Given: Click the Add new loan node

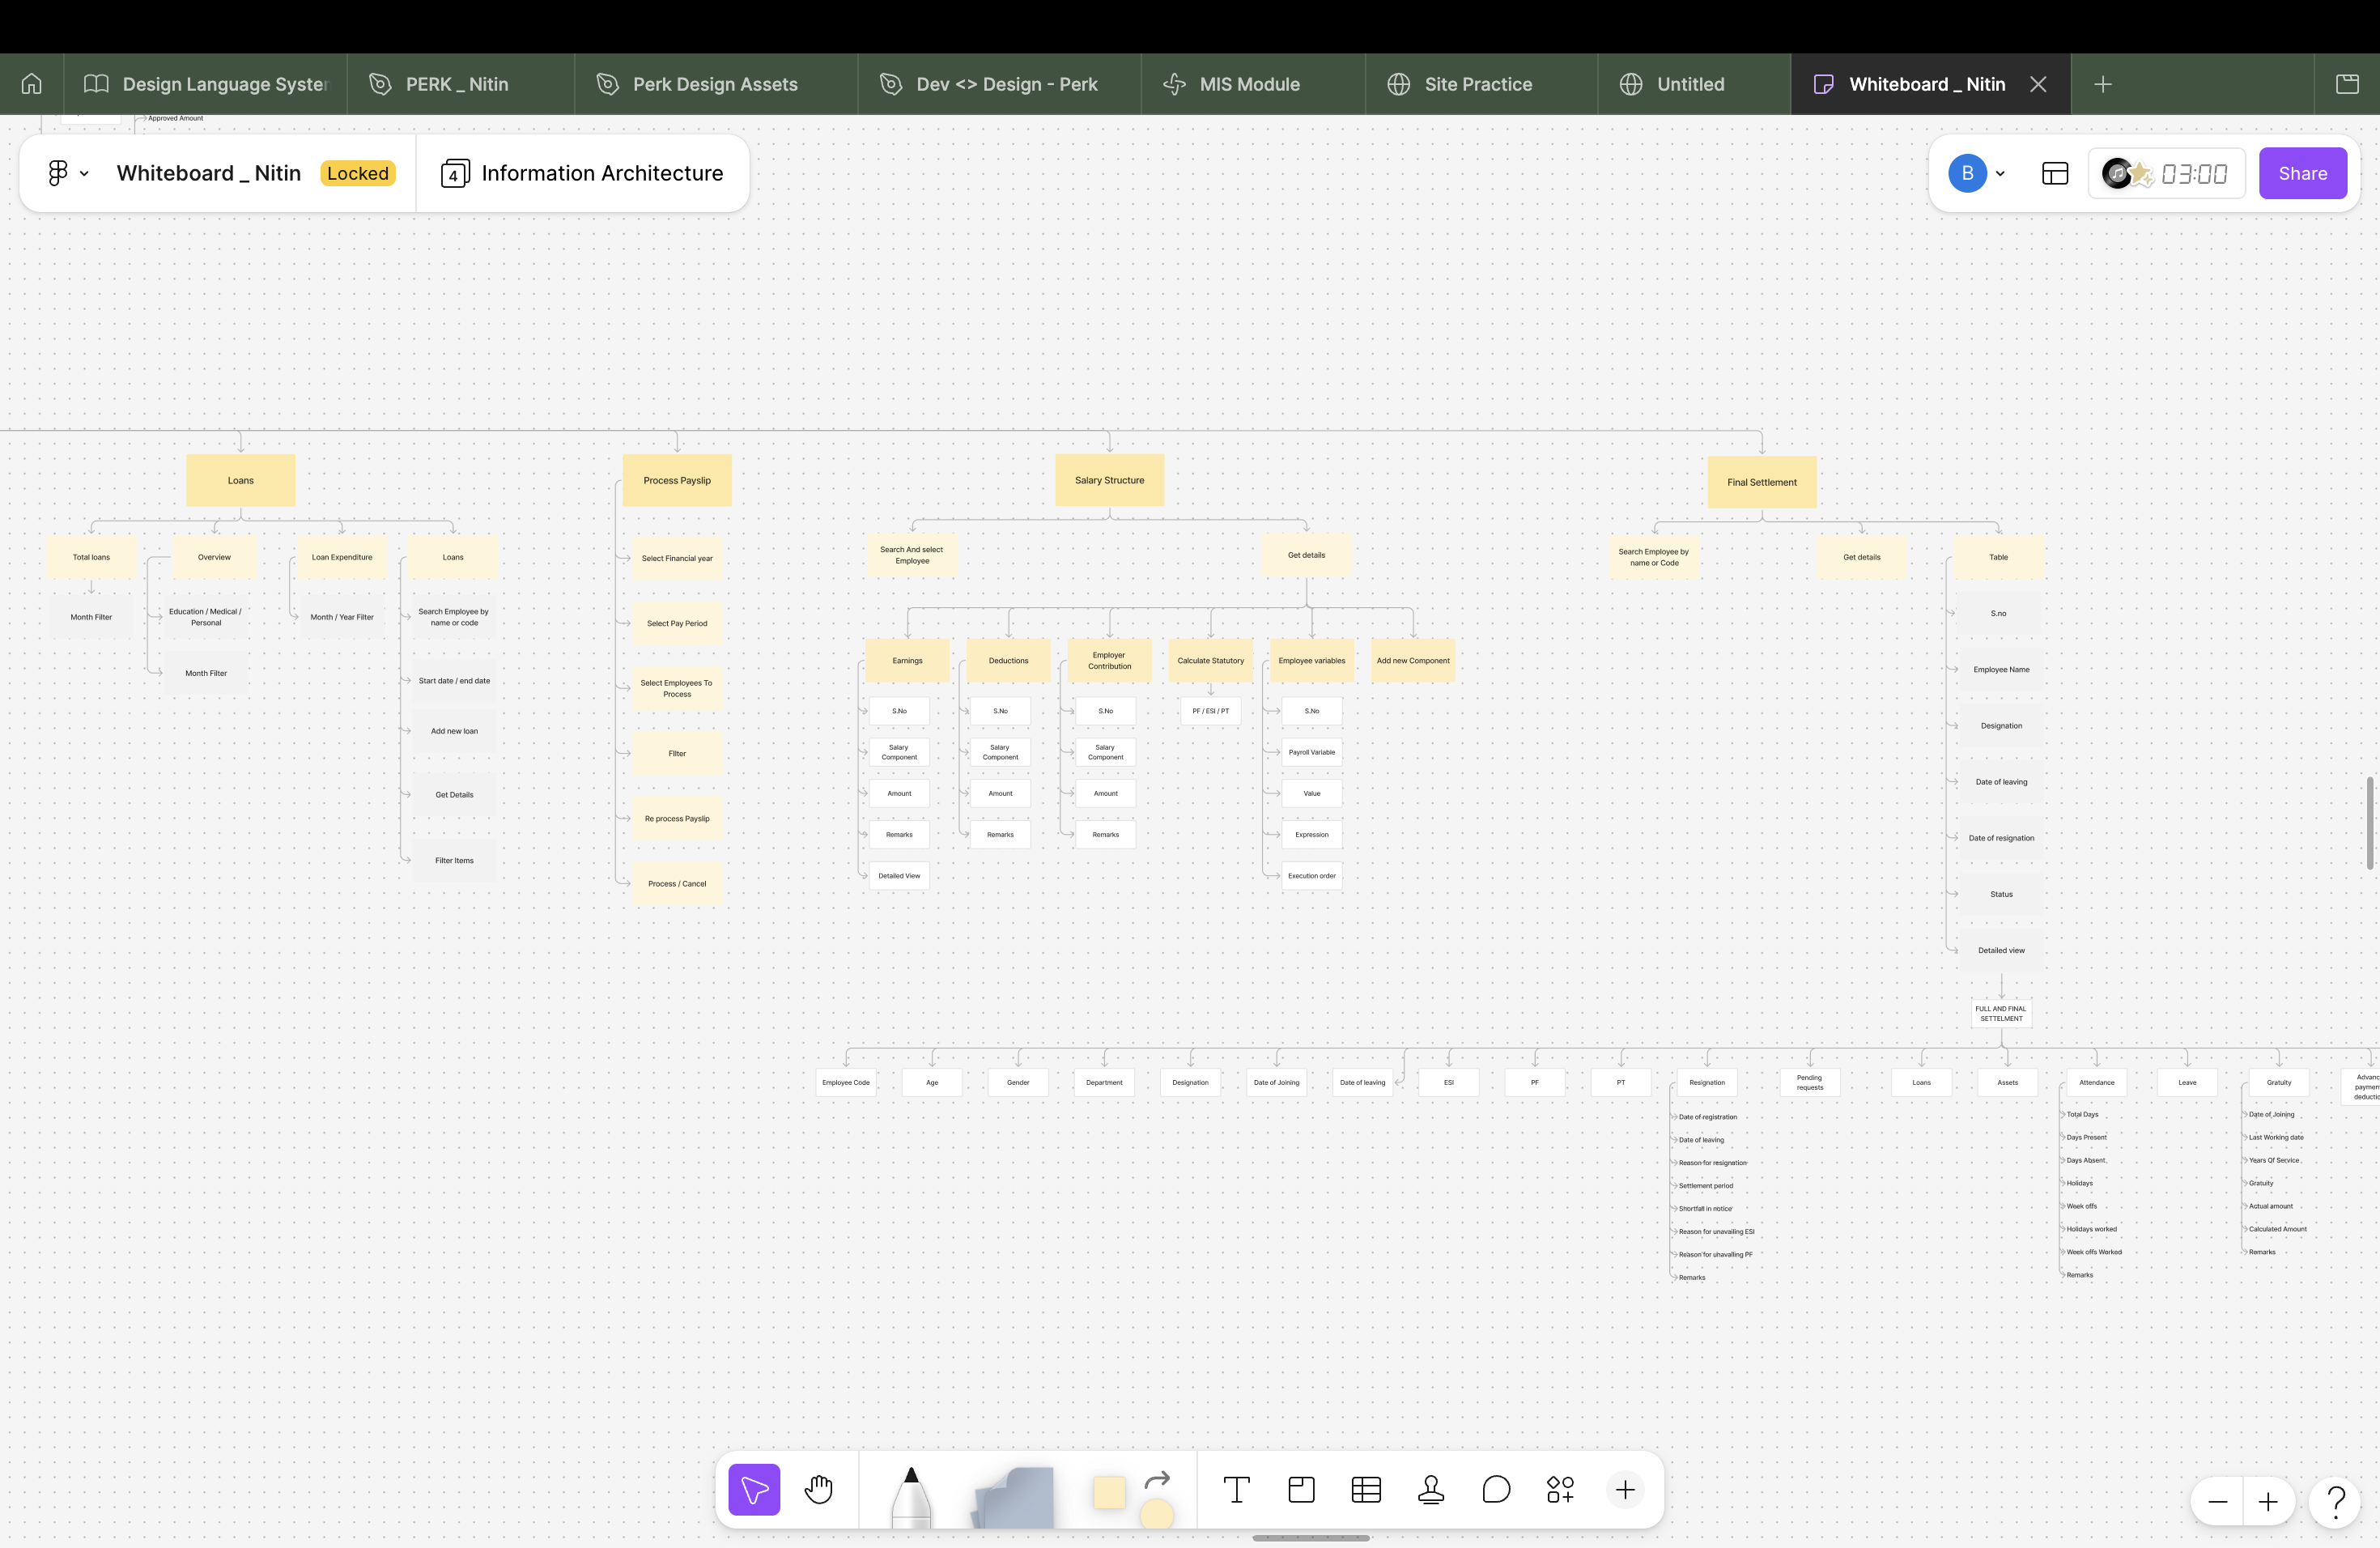Looking at the screenshot, I should [454, 731].
